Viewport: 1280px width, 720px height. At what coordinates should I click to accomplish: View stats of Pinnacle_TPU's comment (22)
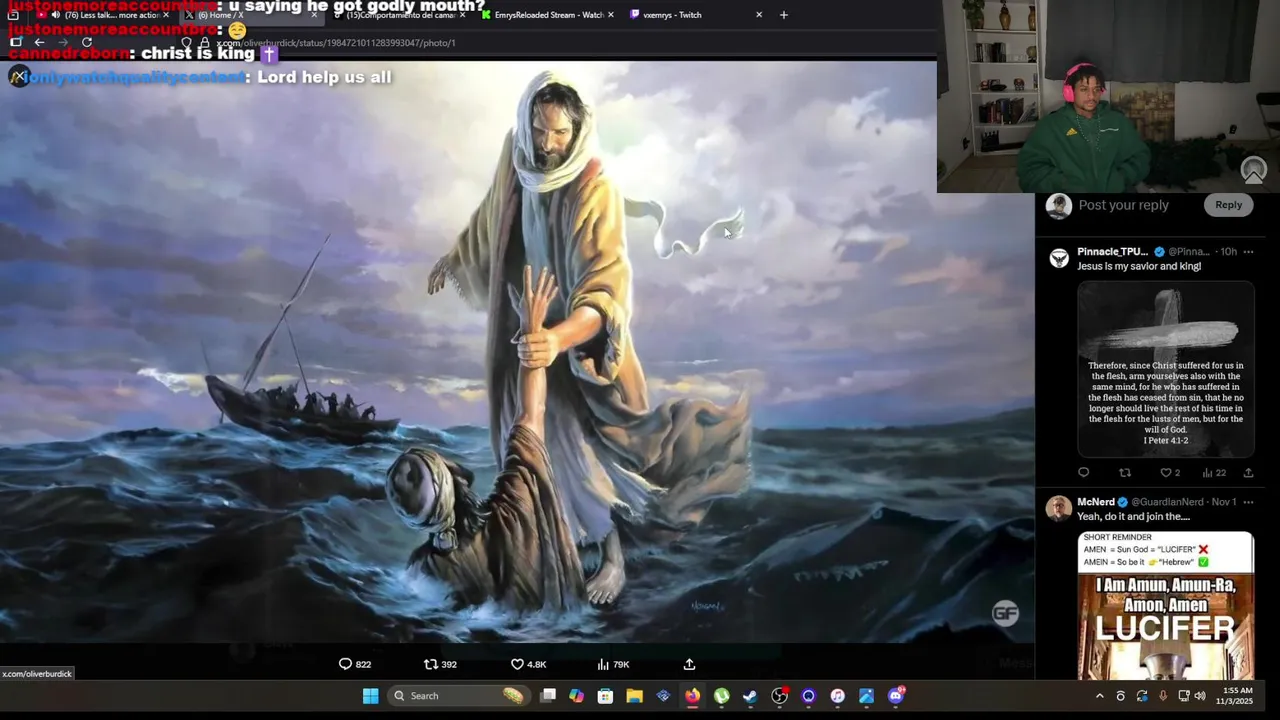[1213, 473]
